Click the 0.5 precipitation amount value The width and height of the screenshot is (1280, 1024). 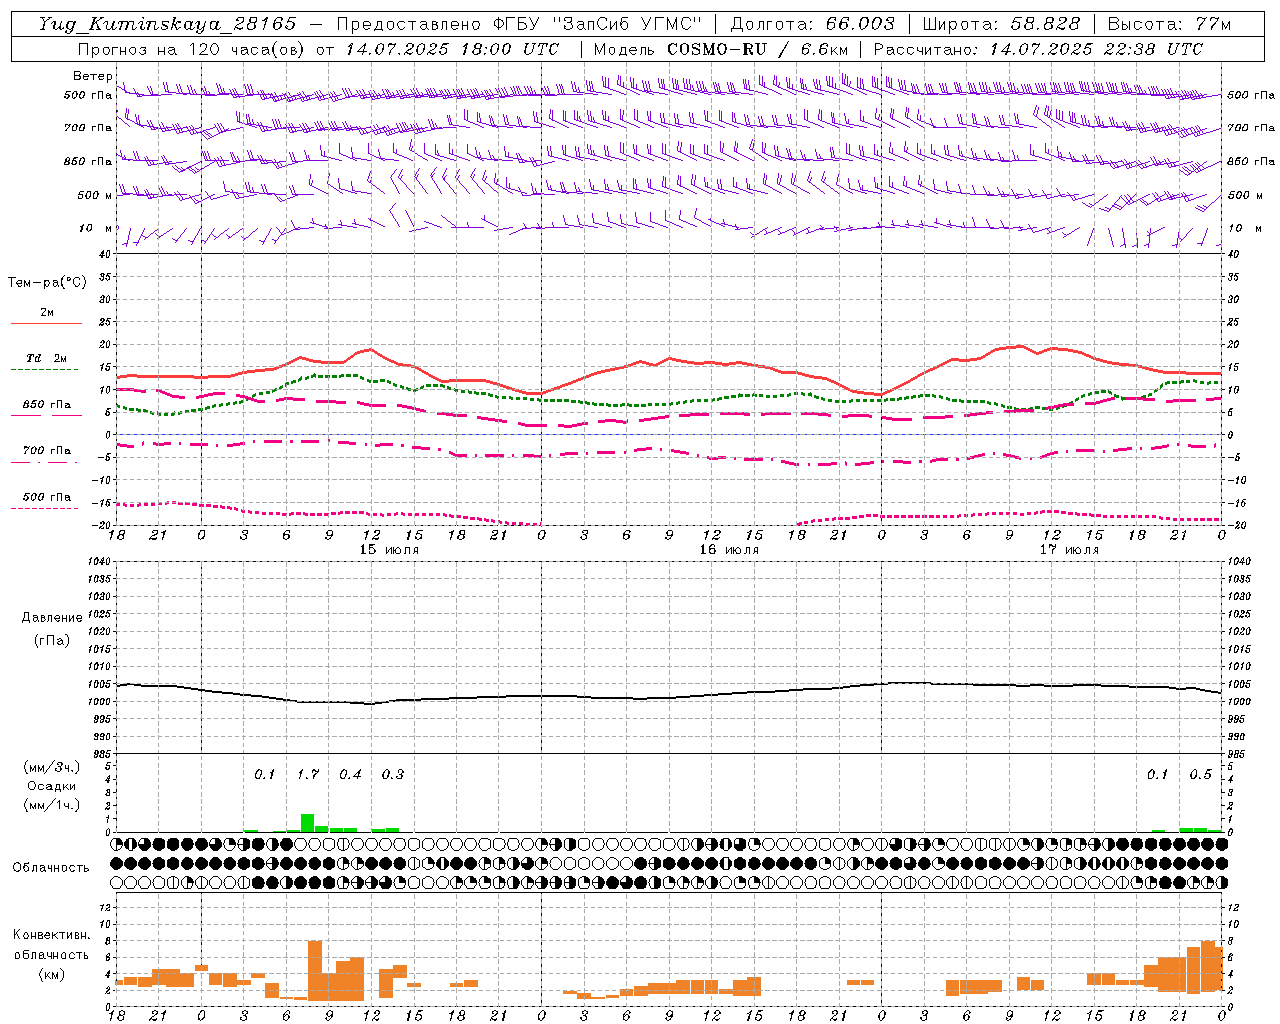(x=1200, y=774)
